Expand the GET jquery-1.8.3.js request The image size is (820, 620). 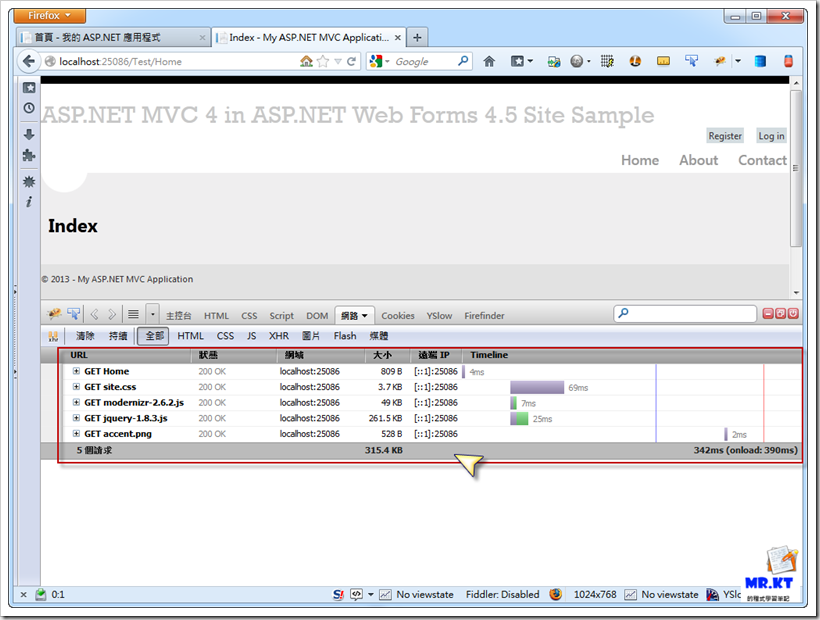point(76,418)
